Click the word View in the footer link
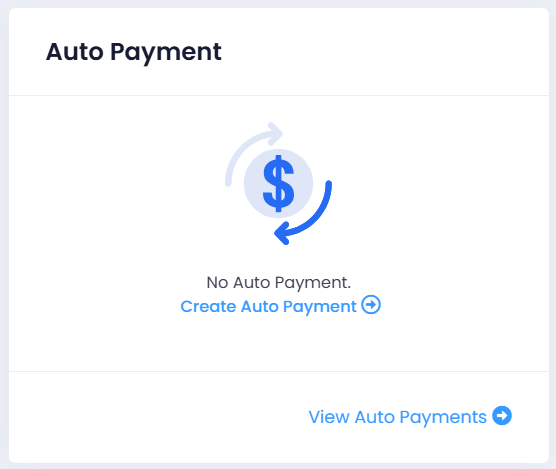The width and height of the screenshot is (556, 469). coord(329,417)
